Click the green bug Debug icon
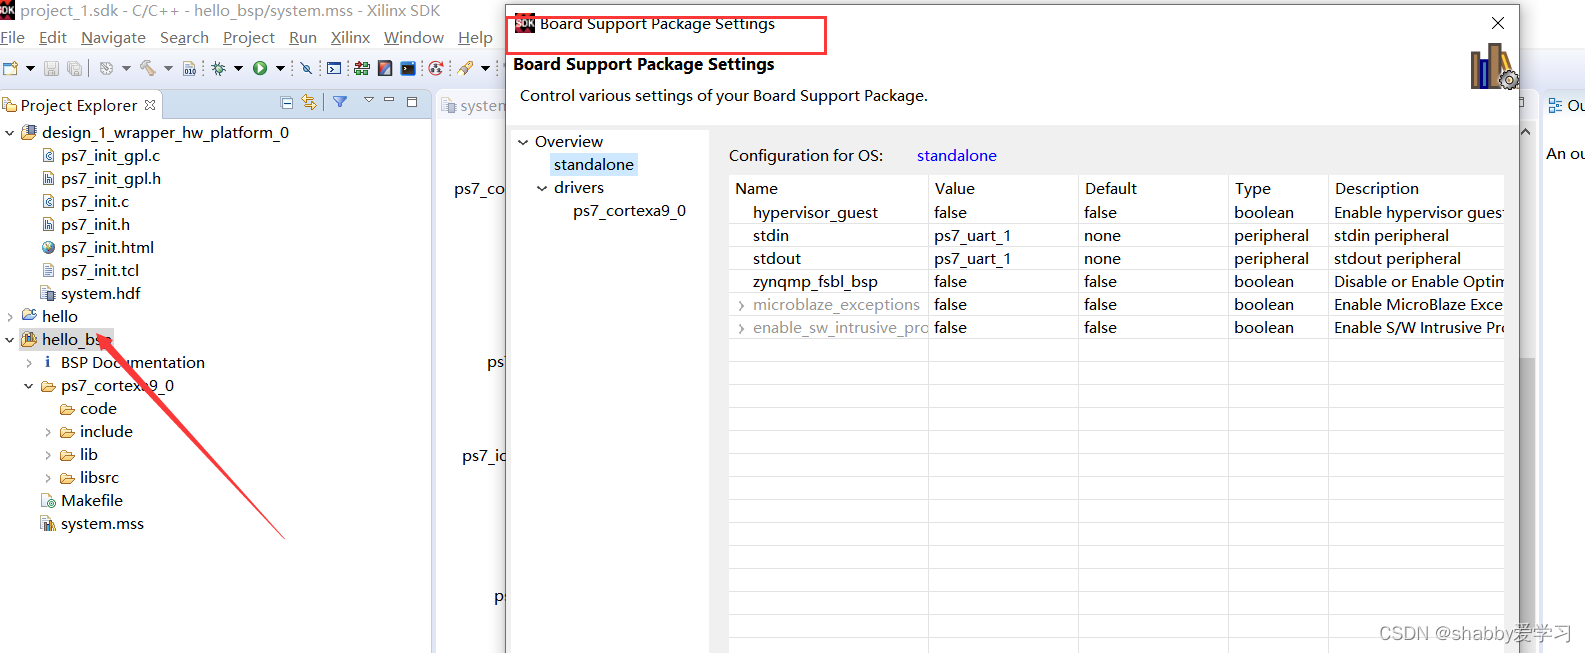This screenshot has width=1585, height=653. pyautogui.click(x=218, y=68)
